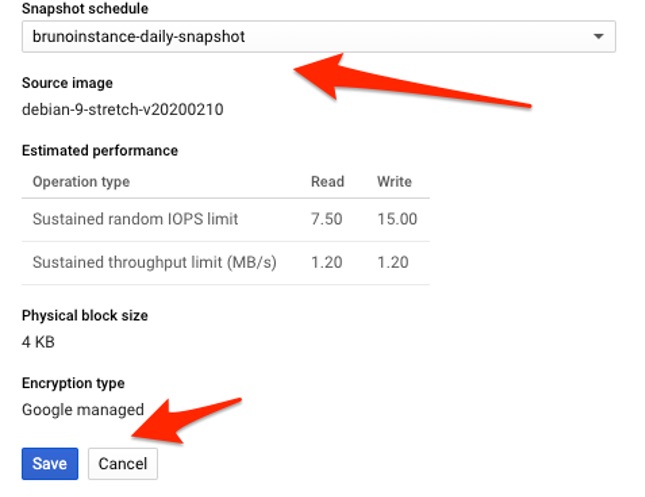This screenshot has width=645, height=497.
Task: Click the 1.20 read throughput value
Action: pyautogui.click(x=327, y=263)
